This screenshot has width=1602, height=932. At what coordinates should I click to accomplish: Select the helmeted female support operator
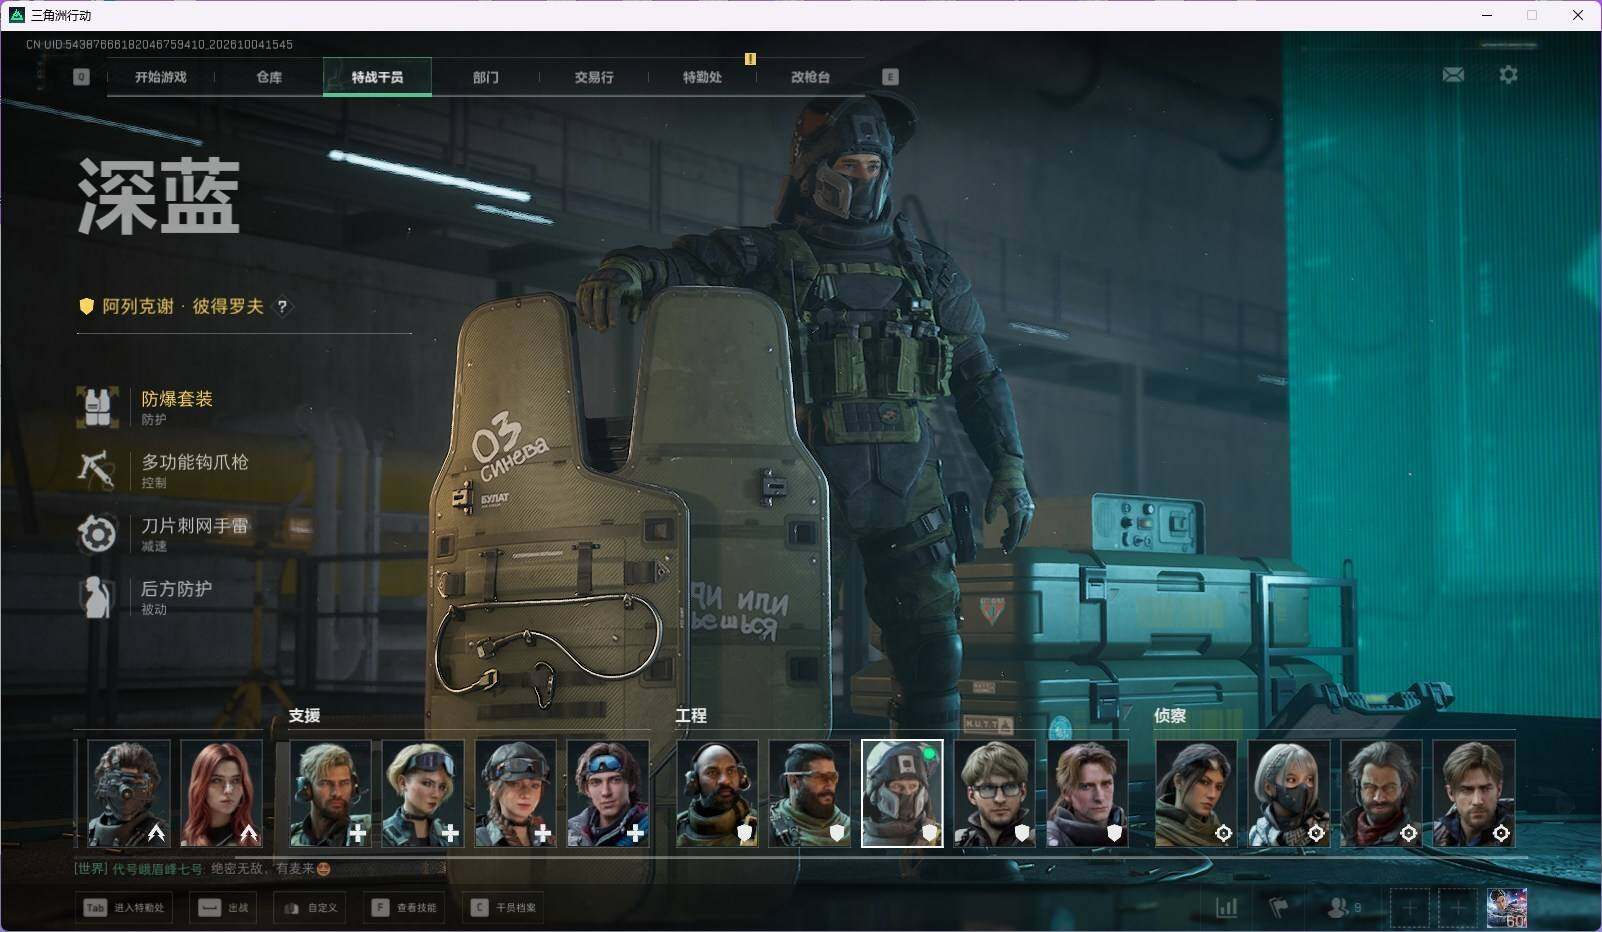point(516,794)
